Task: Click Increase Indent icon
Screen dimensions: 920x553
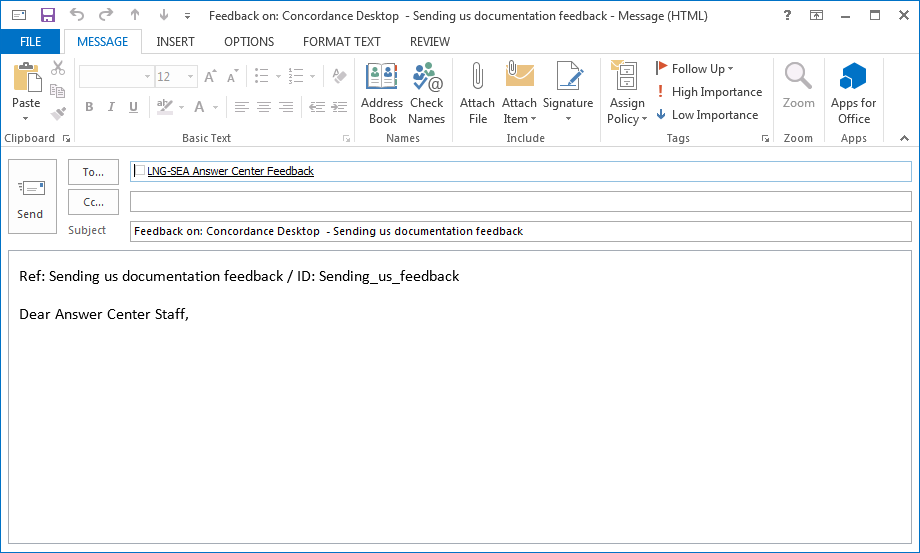Action: pos(339,107)
